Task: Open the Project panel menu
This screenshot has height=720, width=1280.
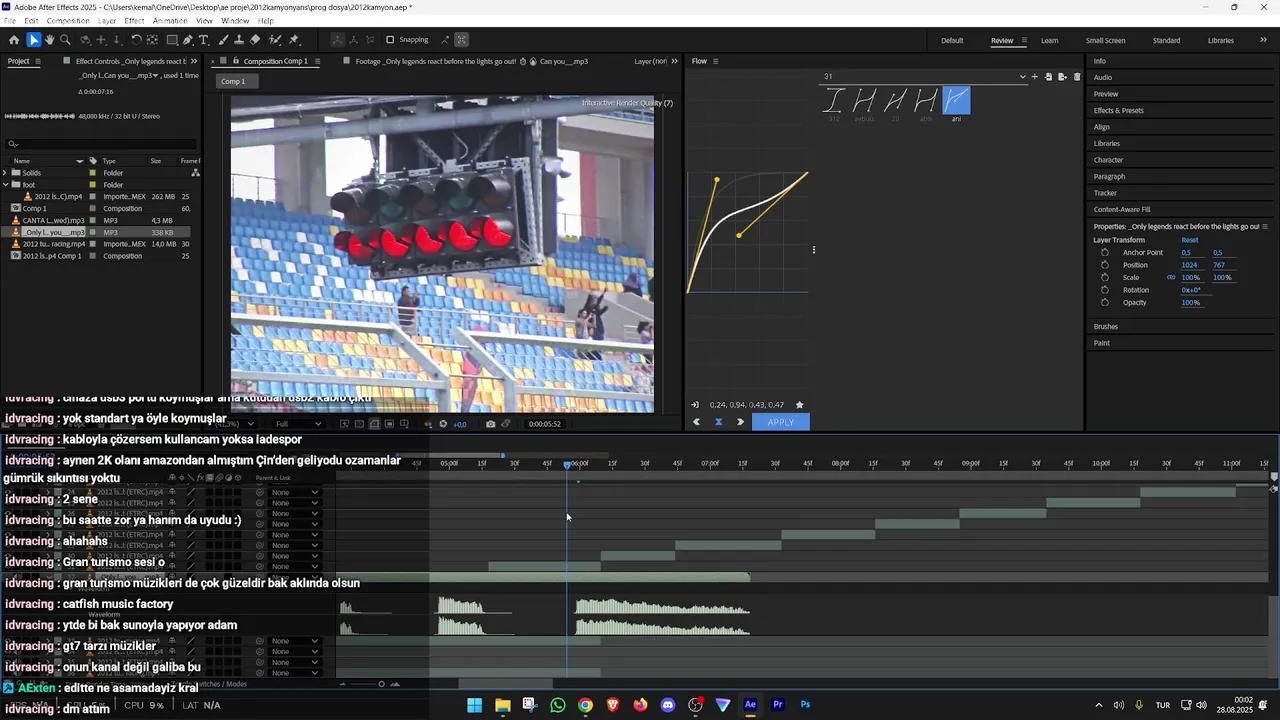Action: [x=38, y=61]
